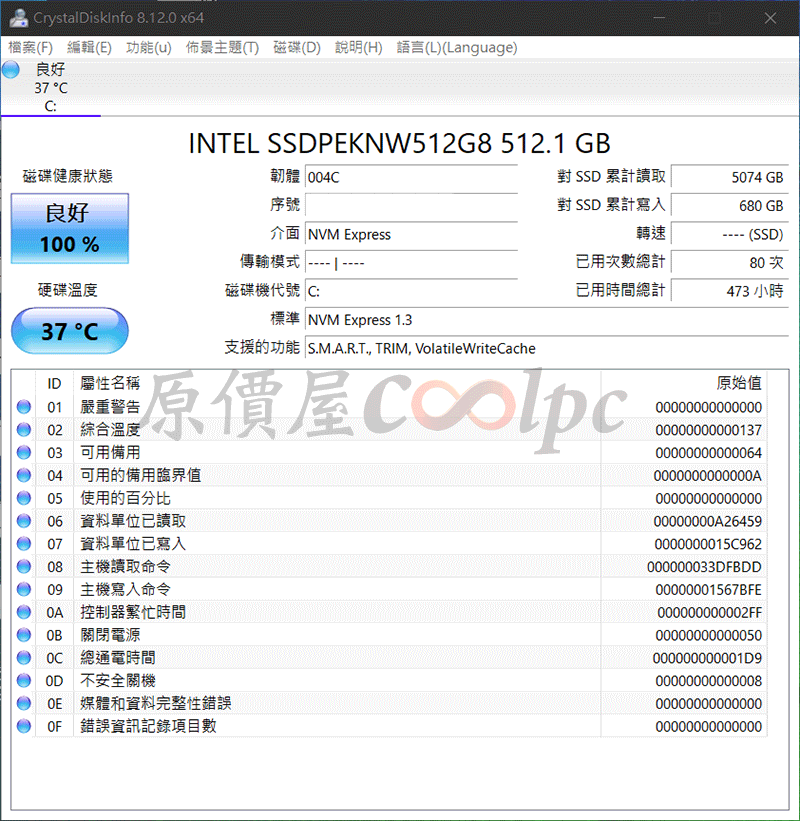Click the 傳輸模式 field showing ---- | ----
This screenshot has width=800, height=821.
tap(411, 262)
